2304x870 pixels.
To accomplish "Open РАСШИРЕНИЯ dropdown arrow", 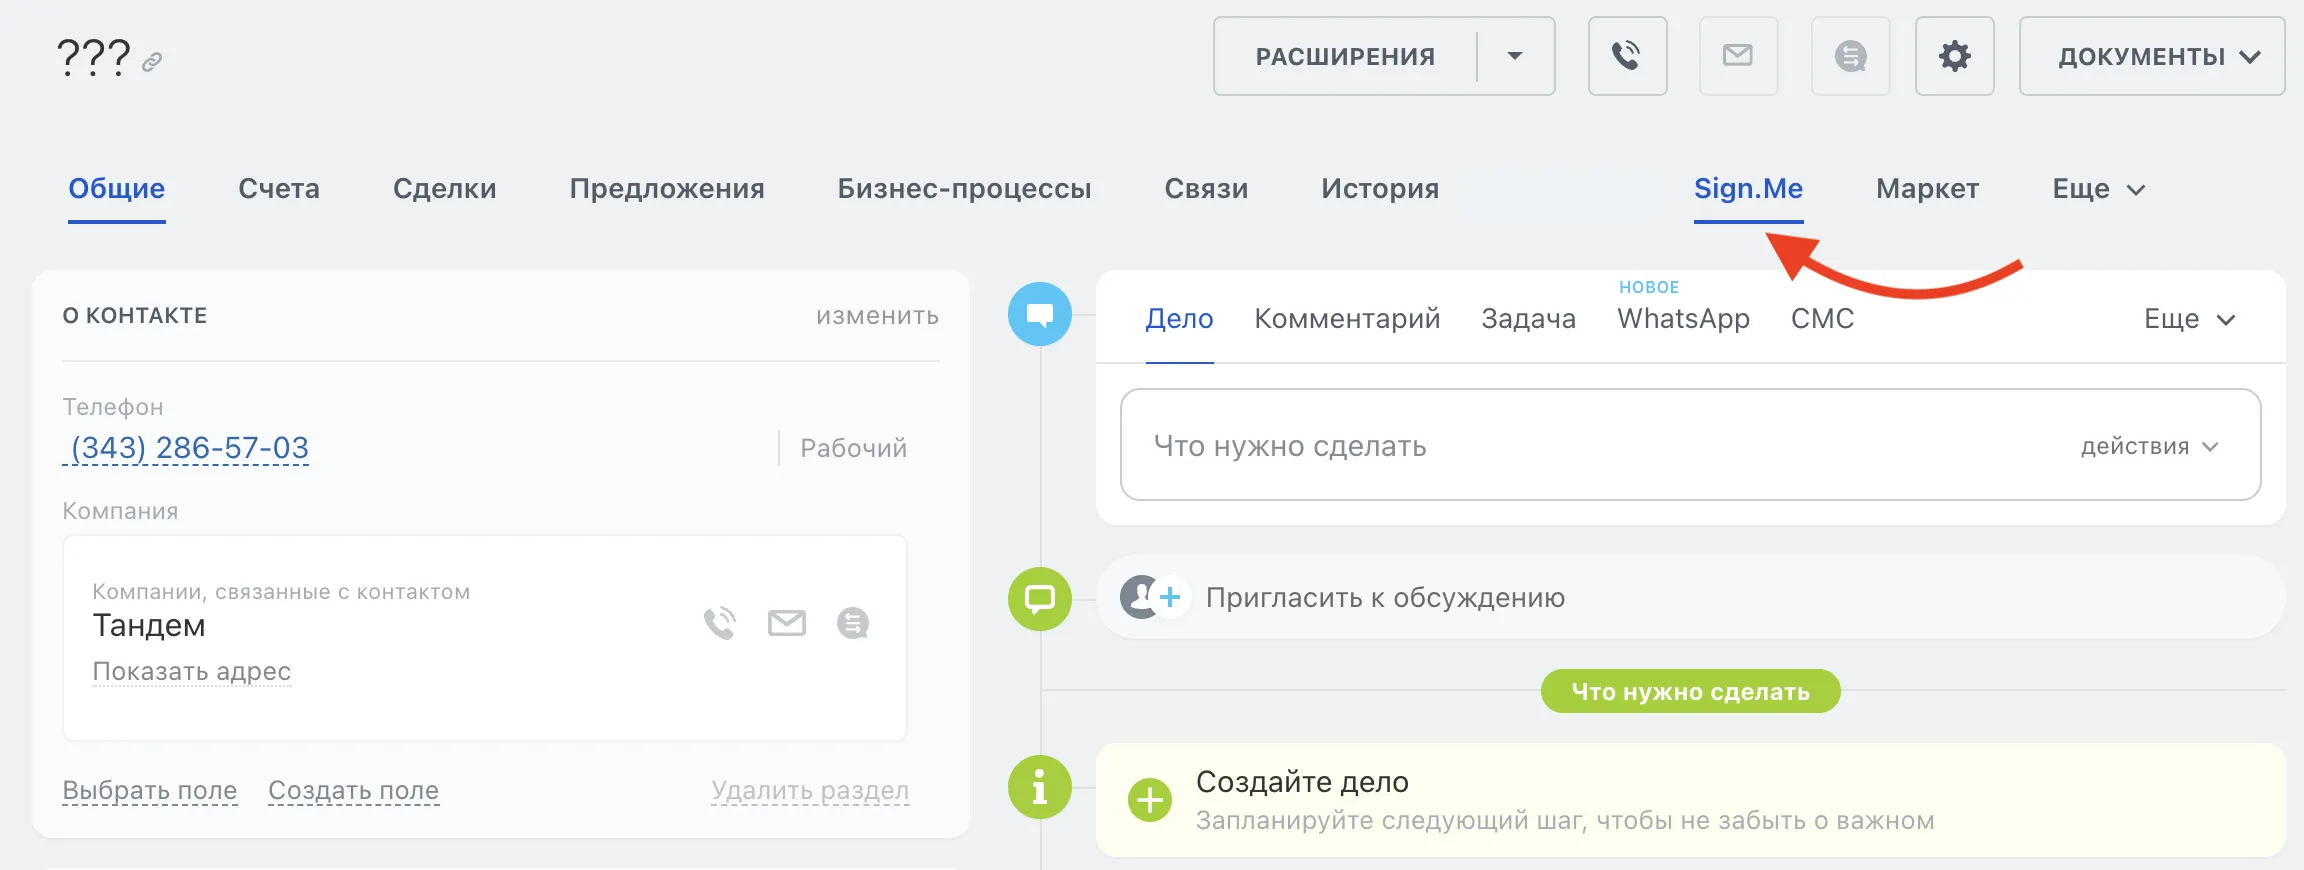I will (1515, 56).
